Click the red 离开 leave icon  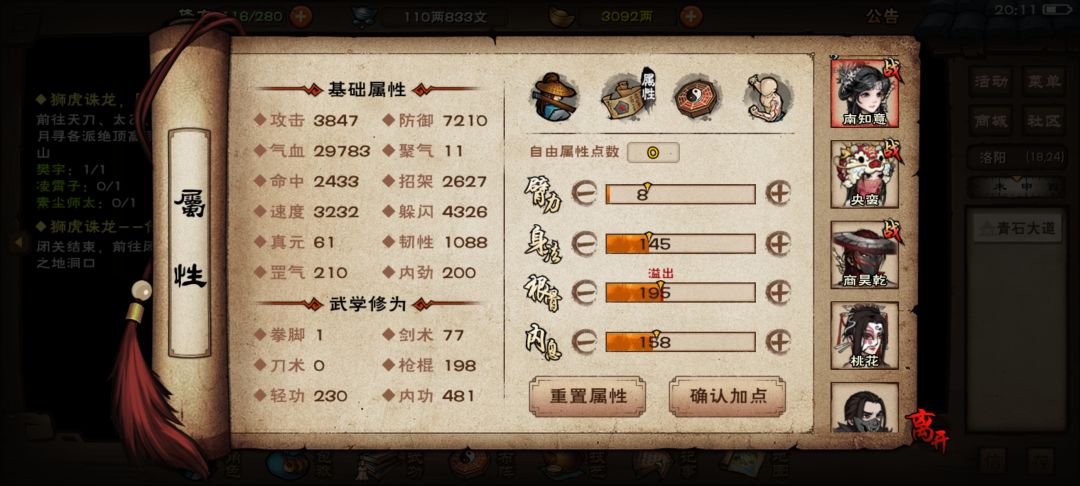926,429
